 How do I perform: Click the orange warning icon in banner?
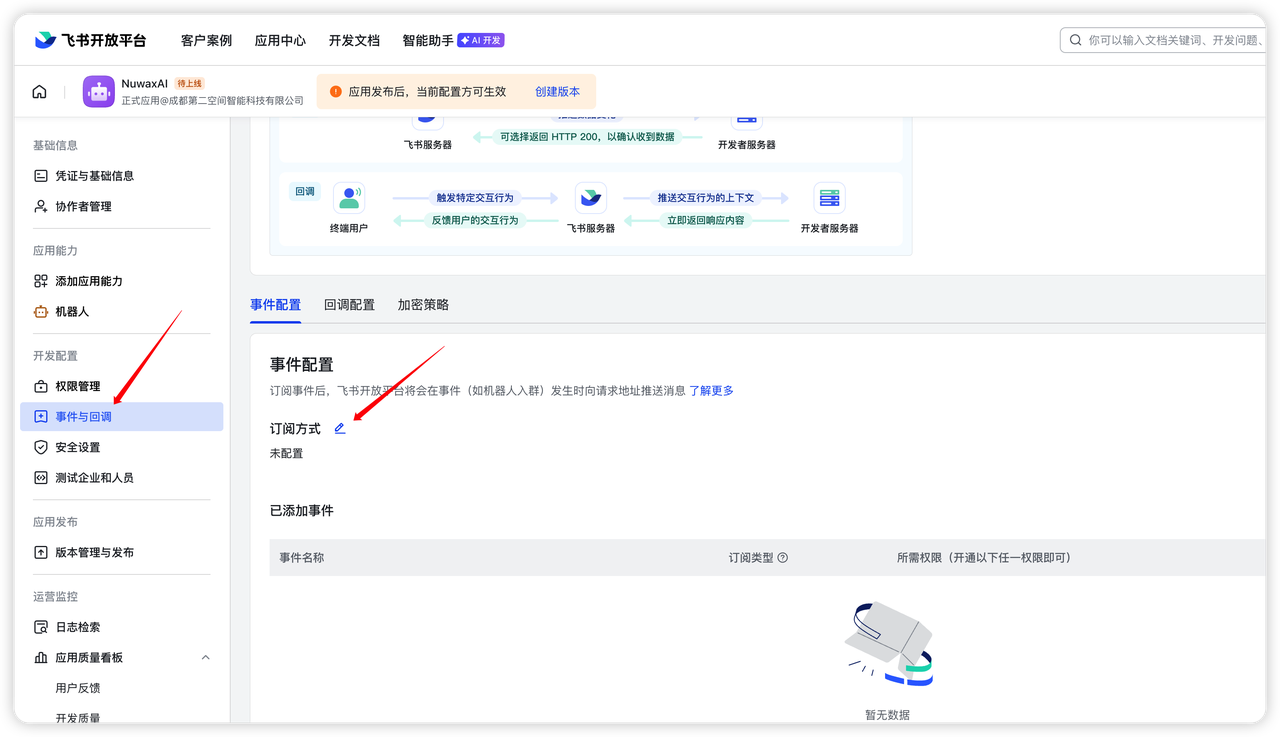coord(335,91)
